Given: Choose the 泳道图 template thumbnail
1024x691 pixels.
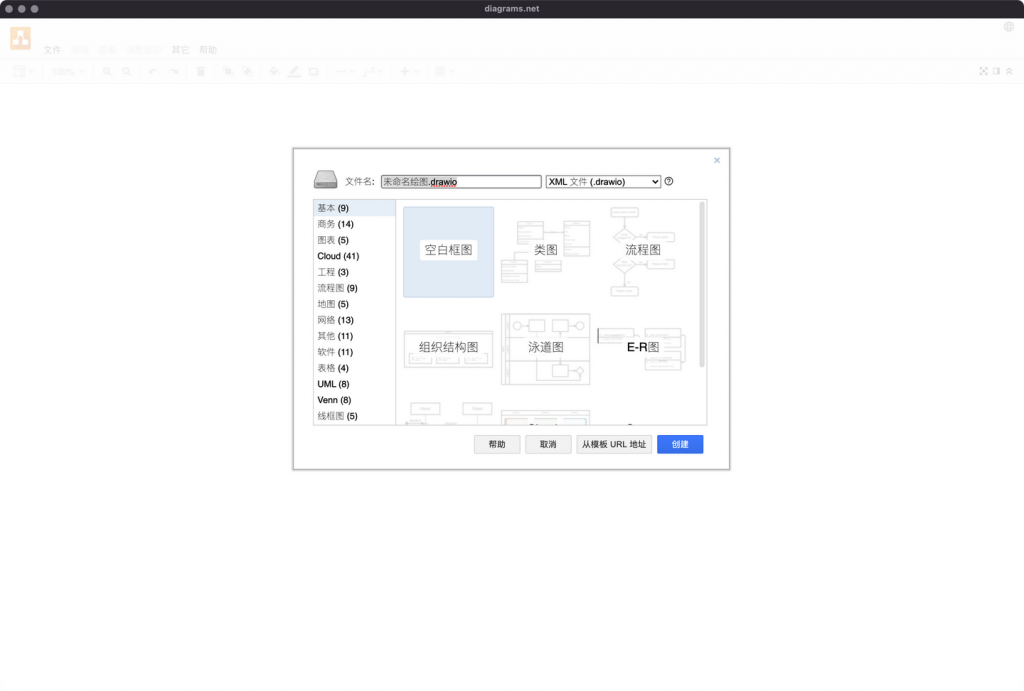Looking at the screenshot, I should [x=546, y=348].
